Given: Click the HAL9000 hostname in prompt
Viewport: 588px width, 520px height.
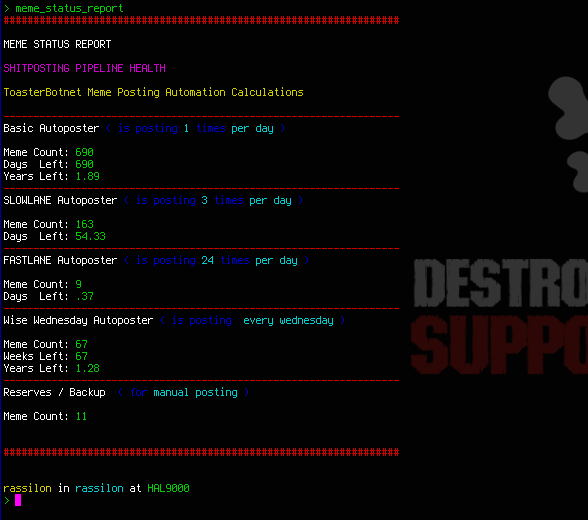Looking at the screenshot, I should [x=168, y=488].
